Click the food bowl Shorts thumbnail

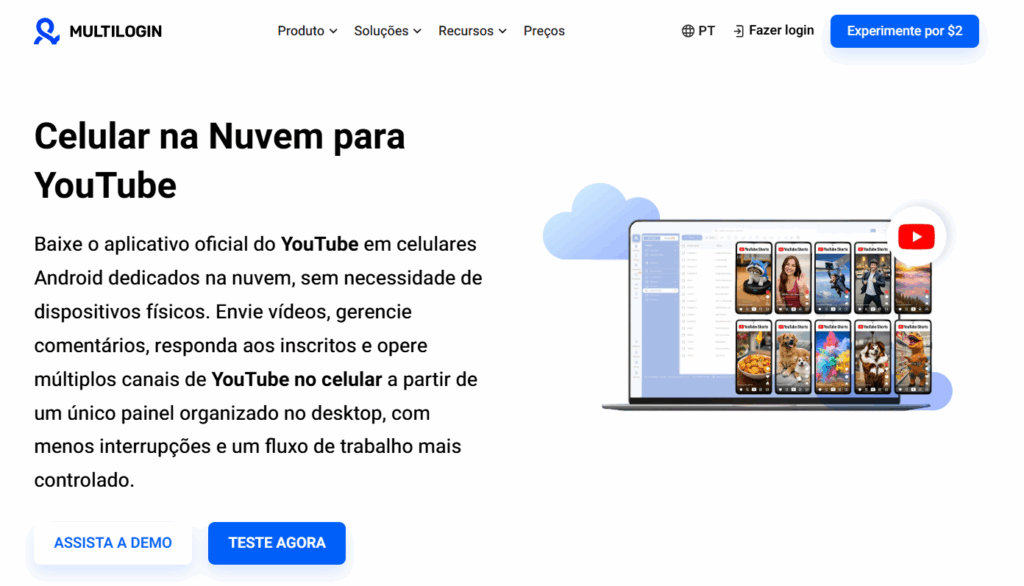click(x=754, y=357)
